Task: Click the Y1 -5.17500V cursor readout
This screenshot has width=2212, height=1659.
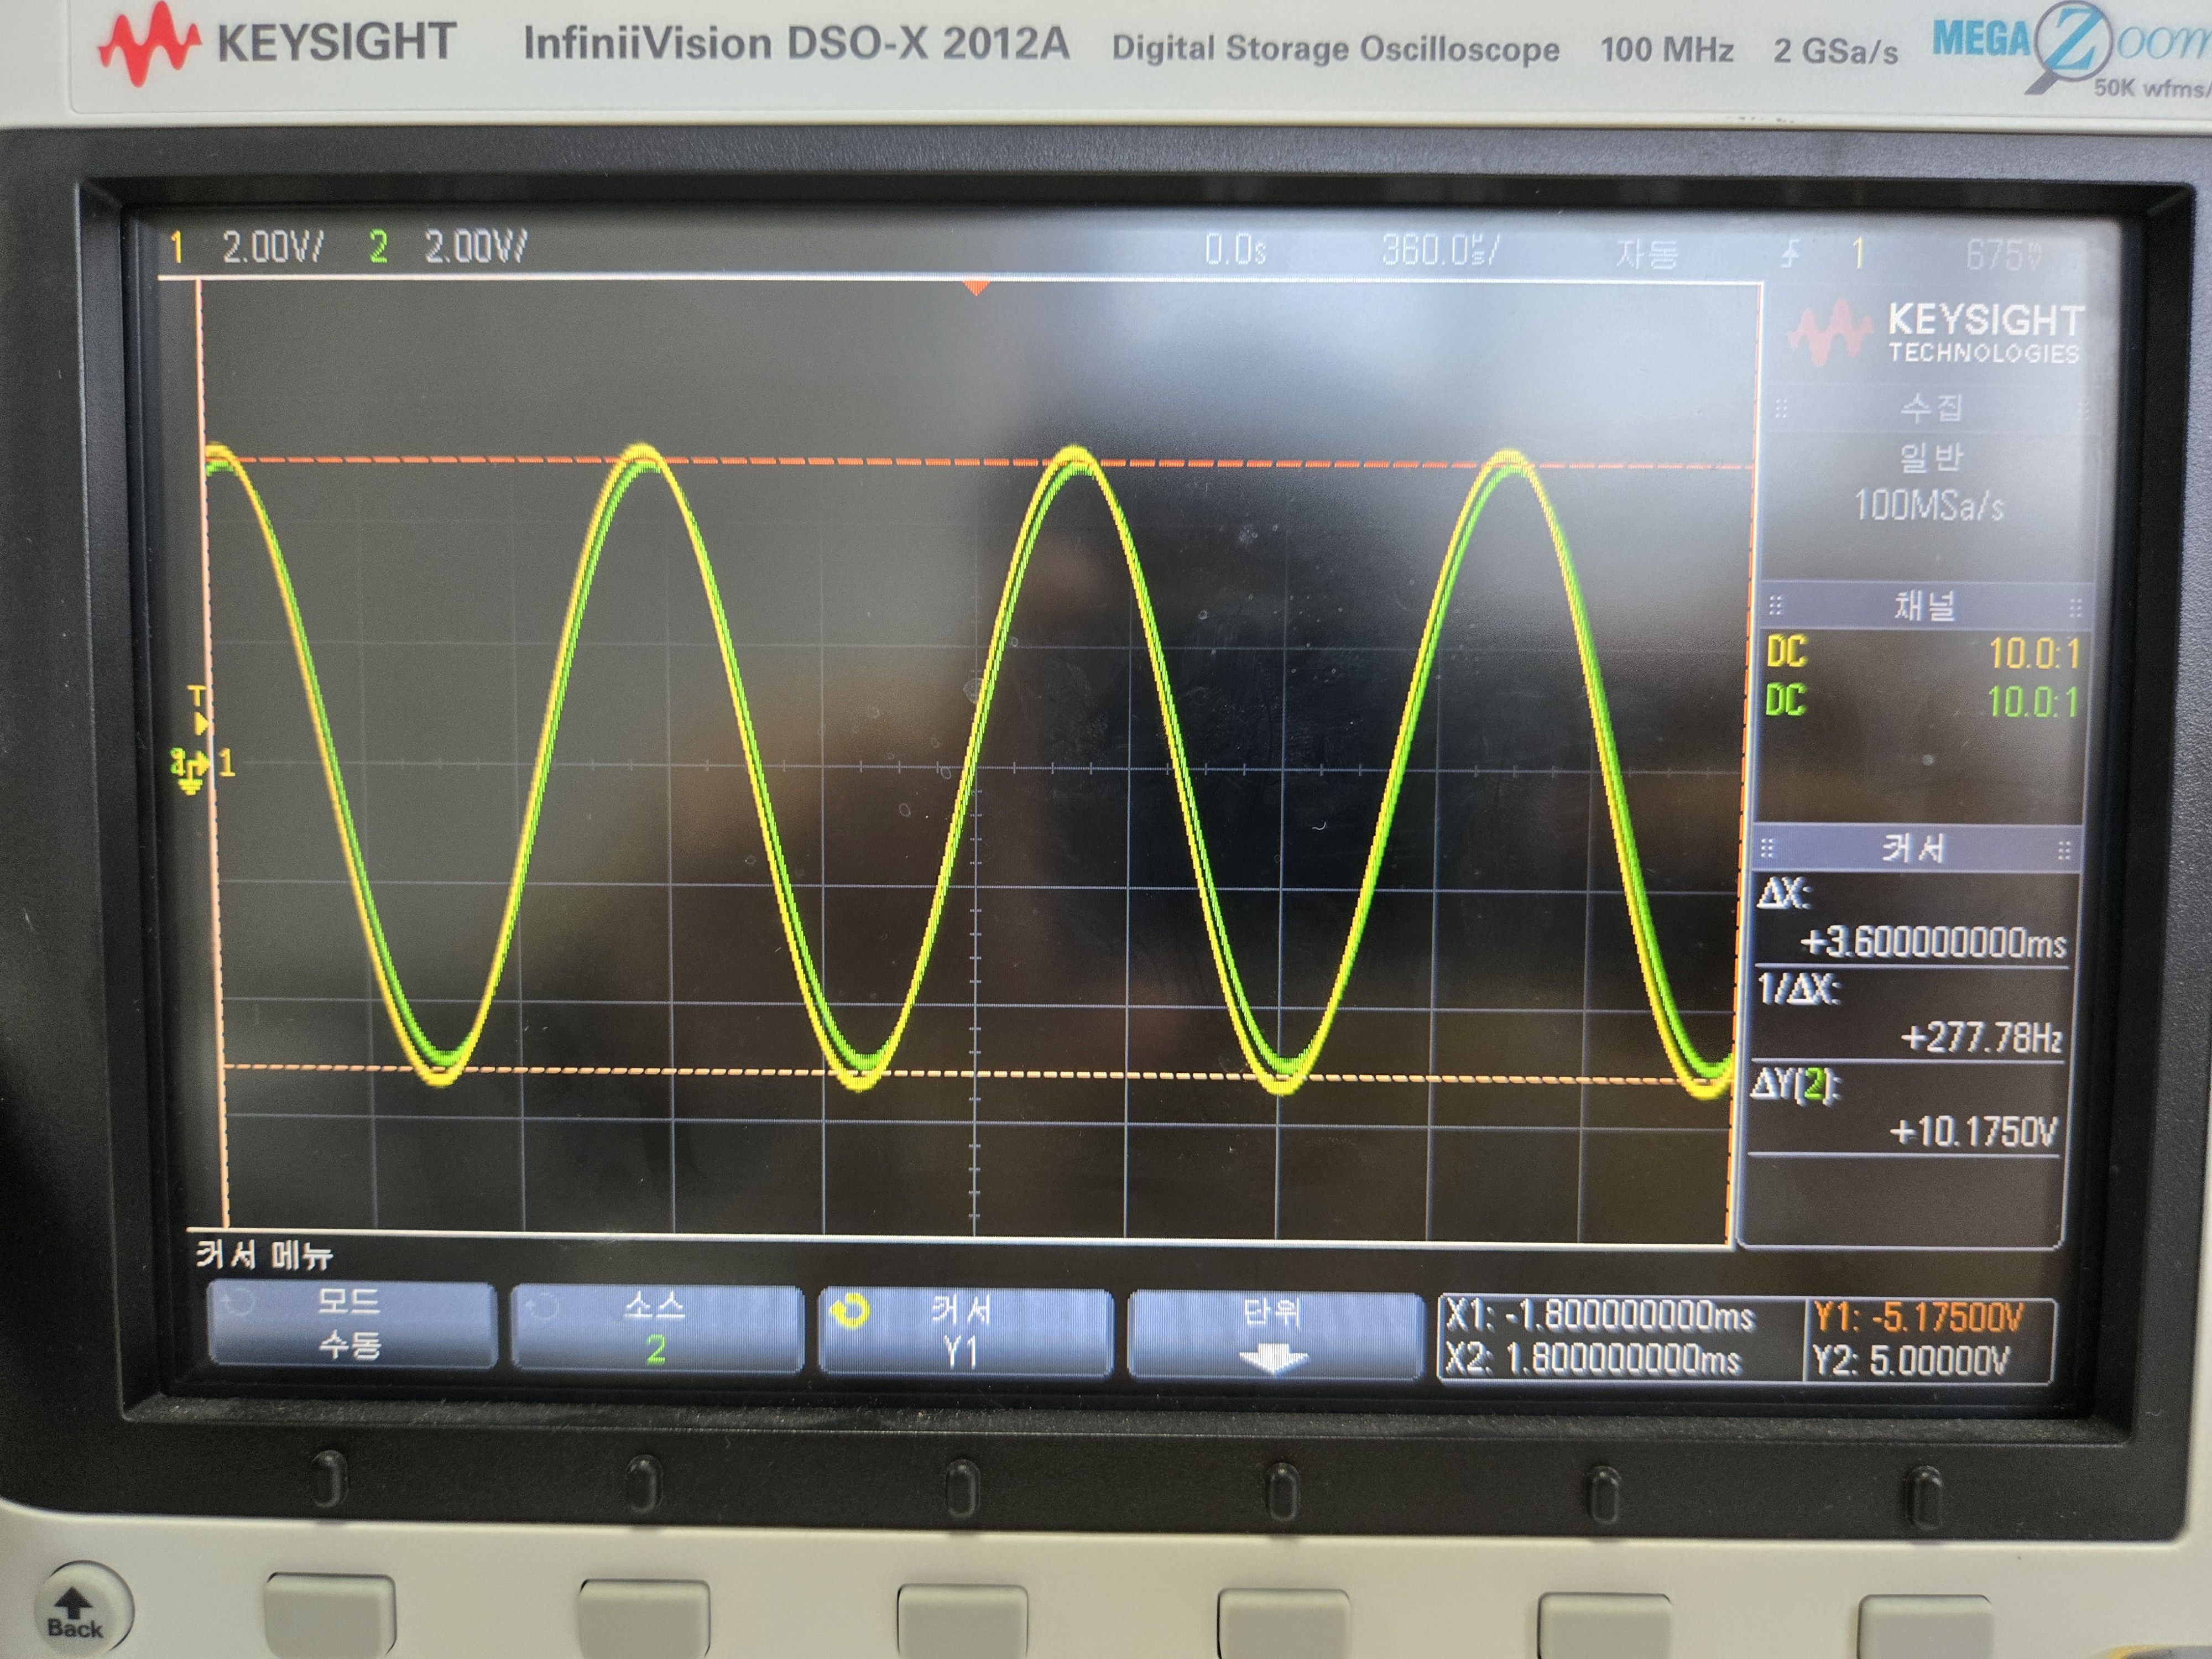Action: tap(1918, 1318)
